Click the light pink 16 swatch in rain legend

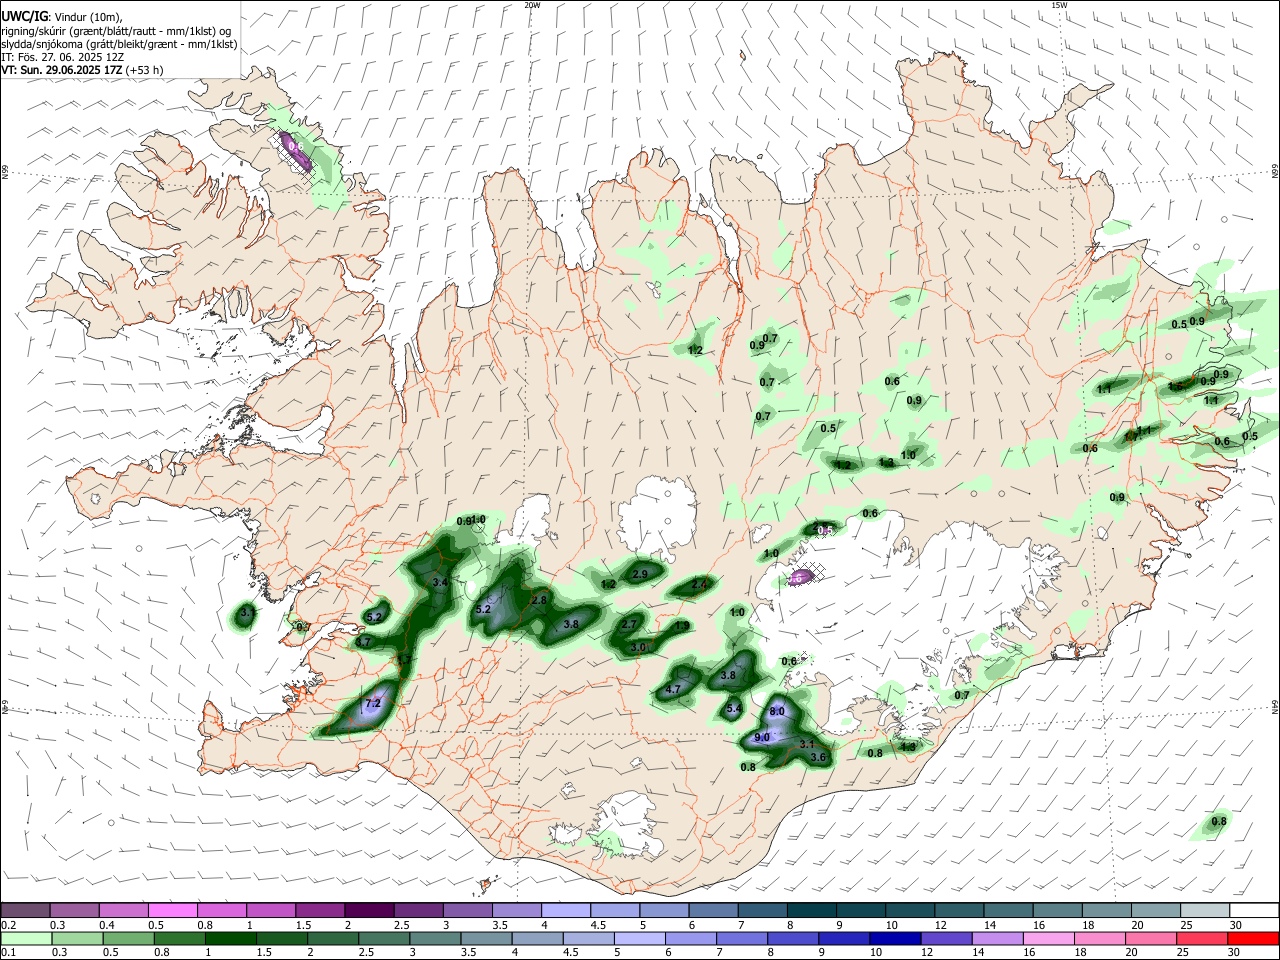click(1048, 938)
